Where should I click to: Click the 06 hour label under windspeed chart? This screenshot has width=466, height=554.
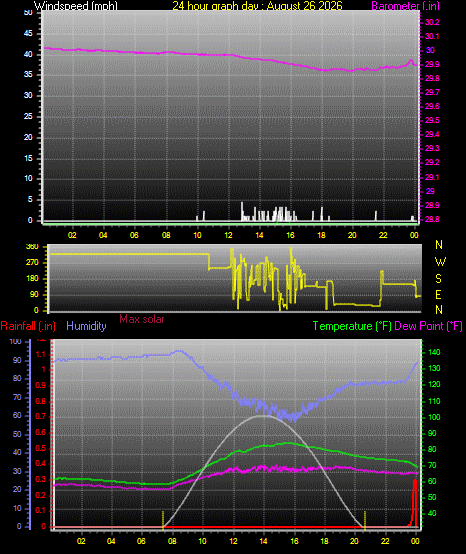[134, 235]
